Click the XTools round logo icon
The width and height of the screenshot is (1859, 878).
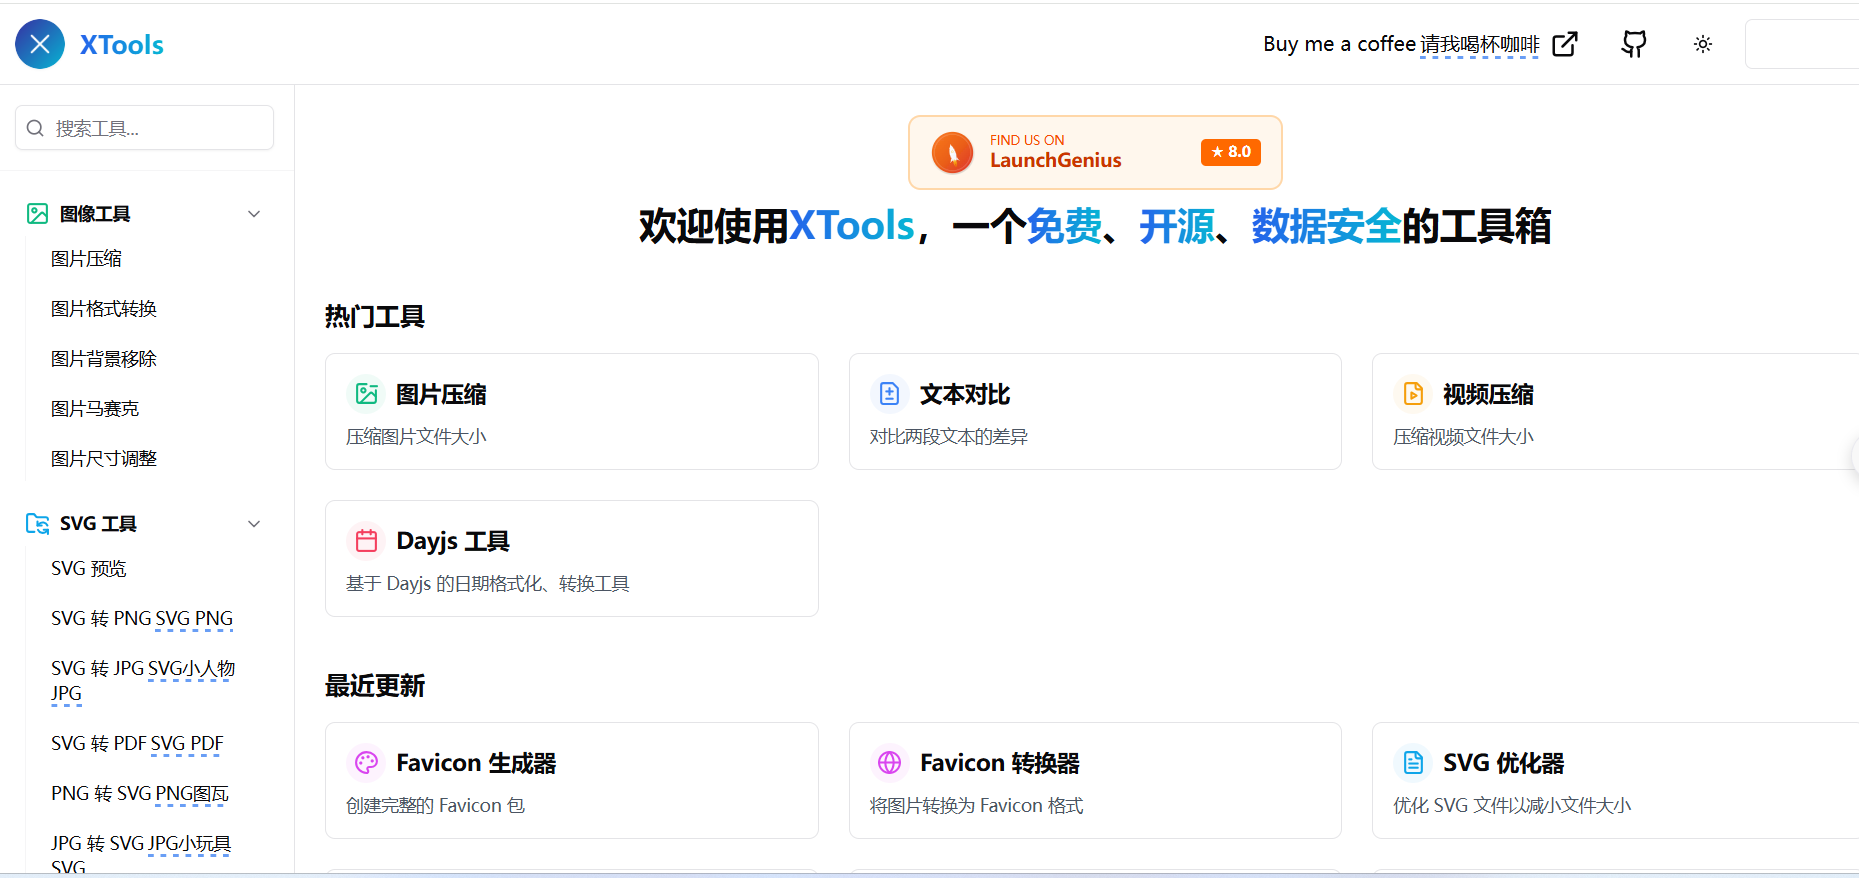point(40,44)
